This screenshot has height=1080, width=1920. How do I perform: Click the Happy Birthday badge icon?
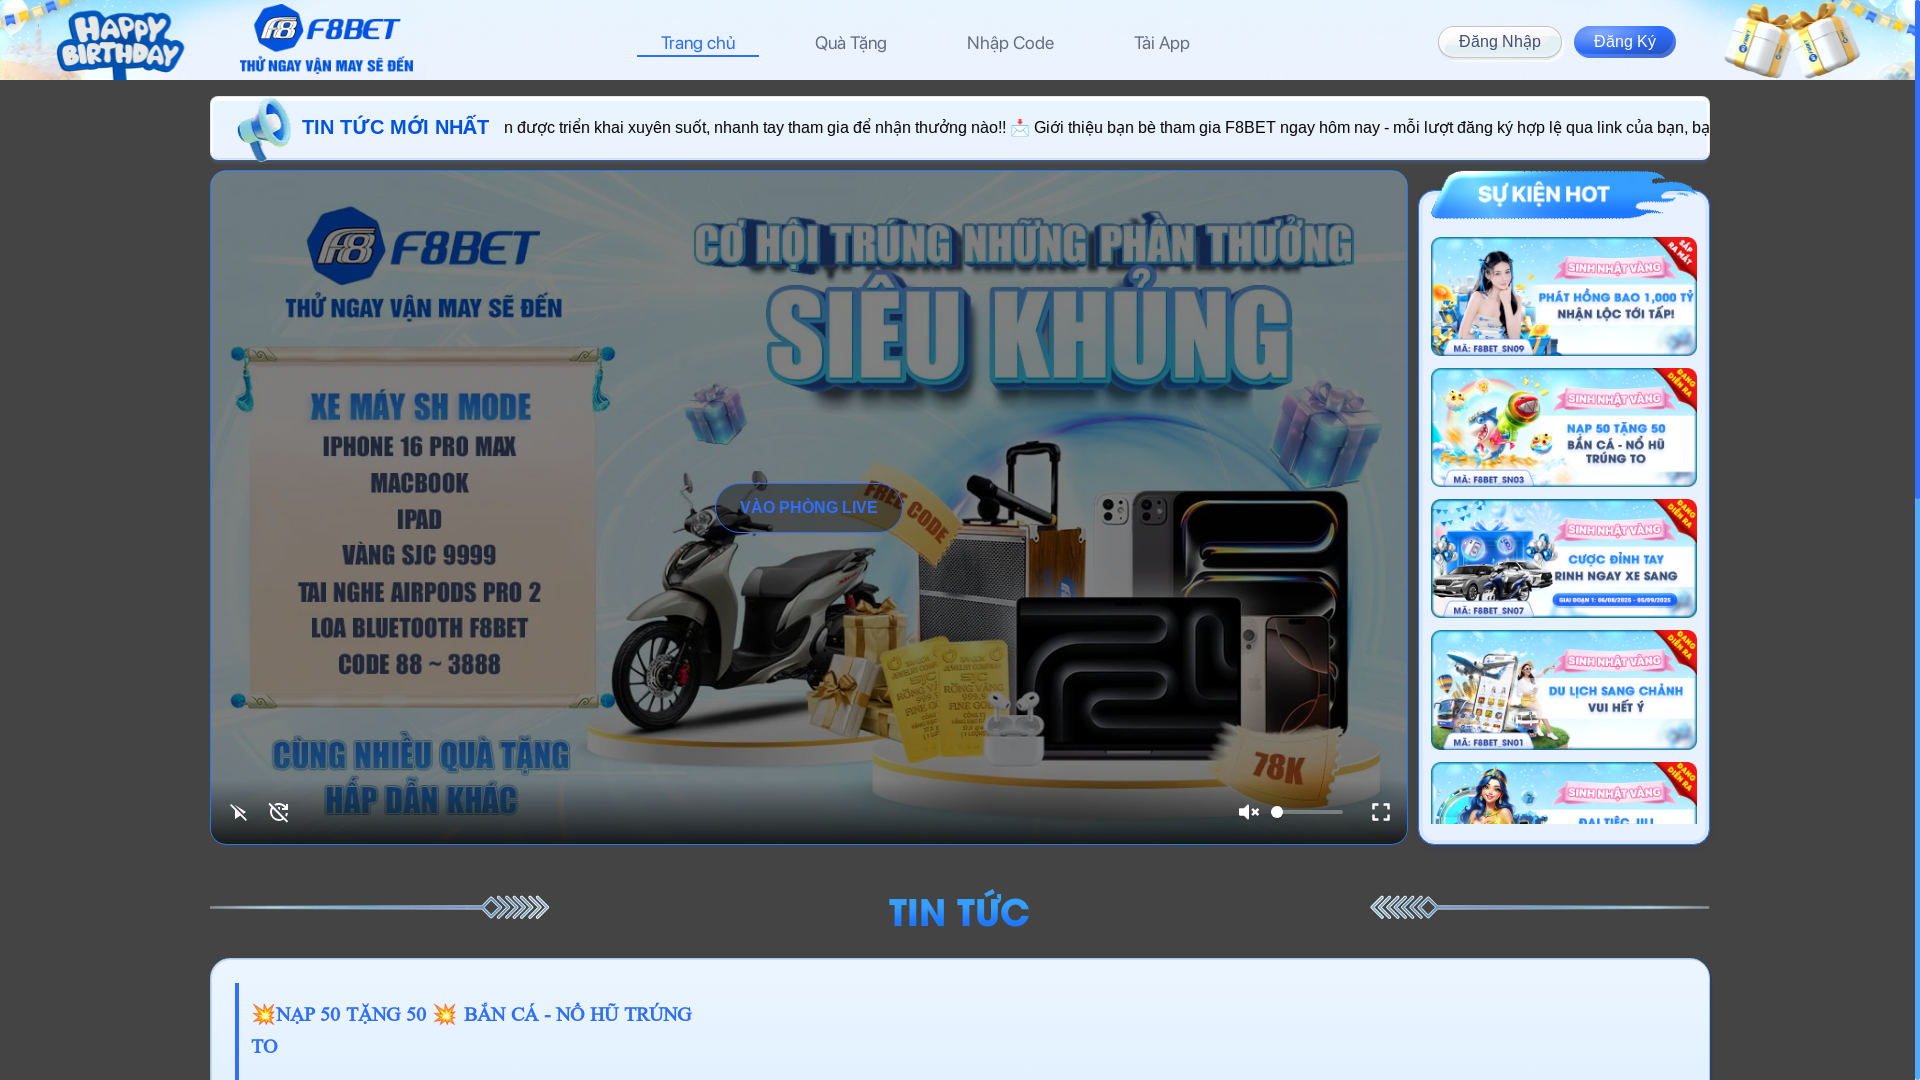(120, 43)
